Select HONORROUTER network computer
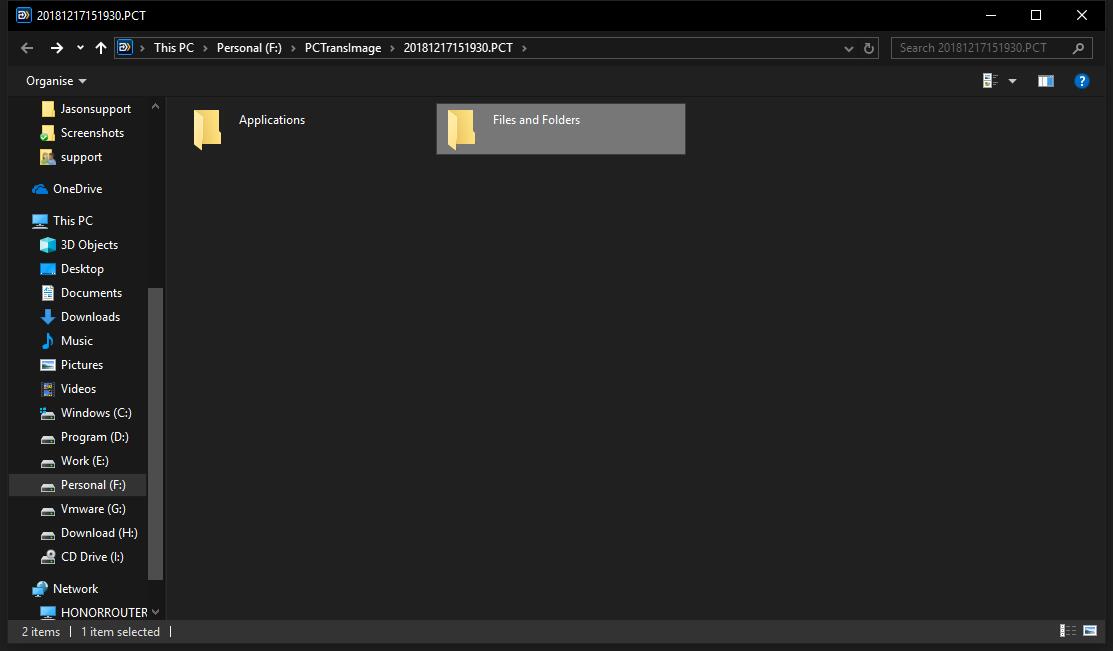Image resolution: width=1113 pixels, height=651 pixels. pos(94,613)
